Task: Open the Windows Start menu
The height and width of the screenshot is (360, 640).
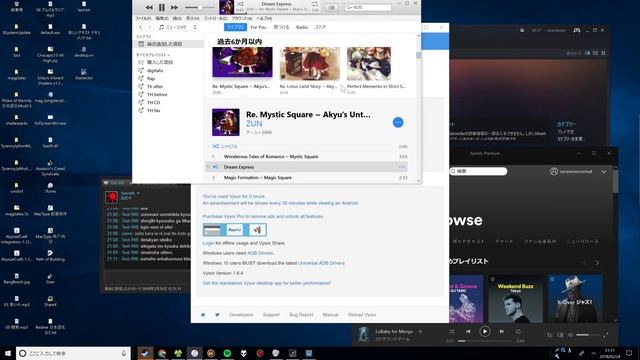Action: coord(8,353)
